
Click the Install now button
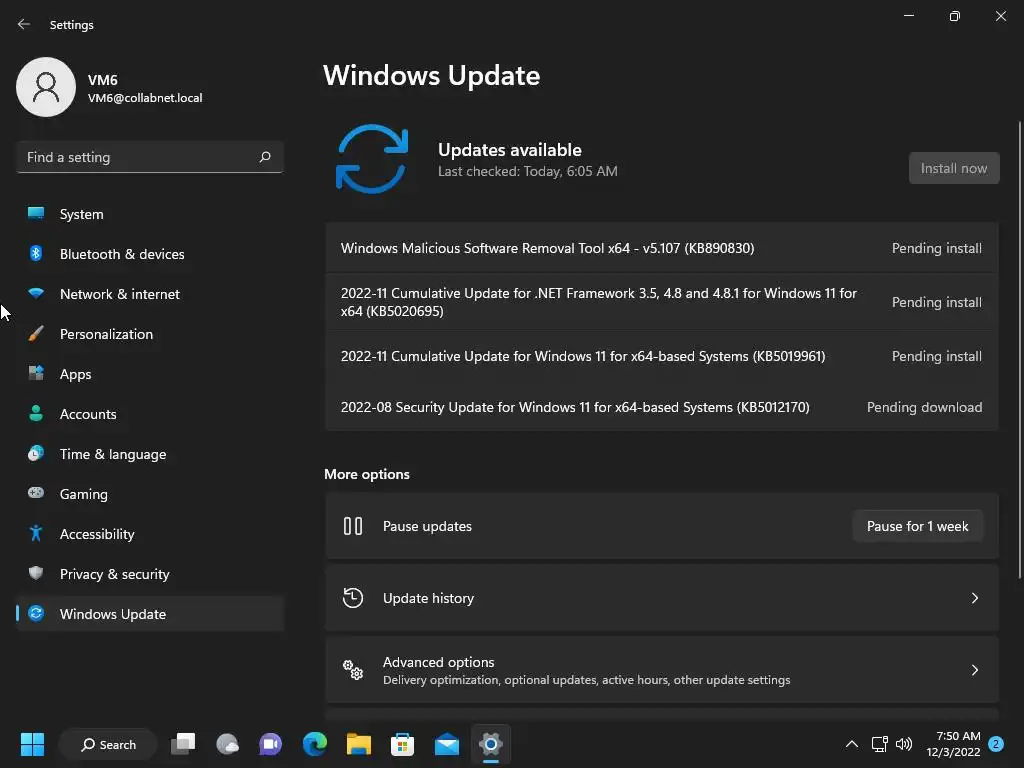pyautogui.click(x=953, y=168)
